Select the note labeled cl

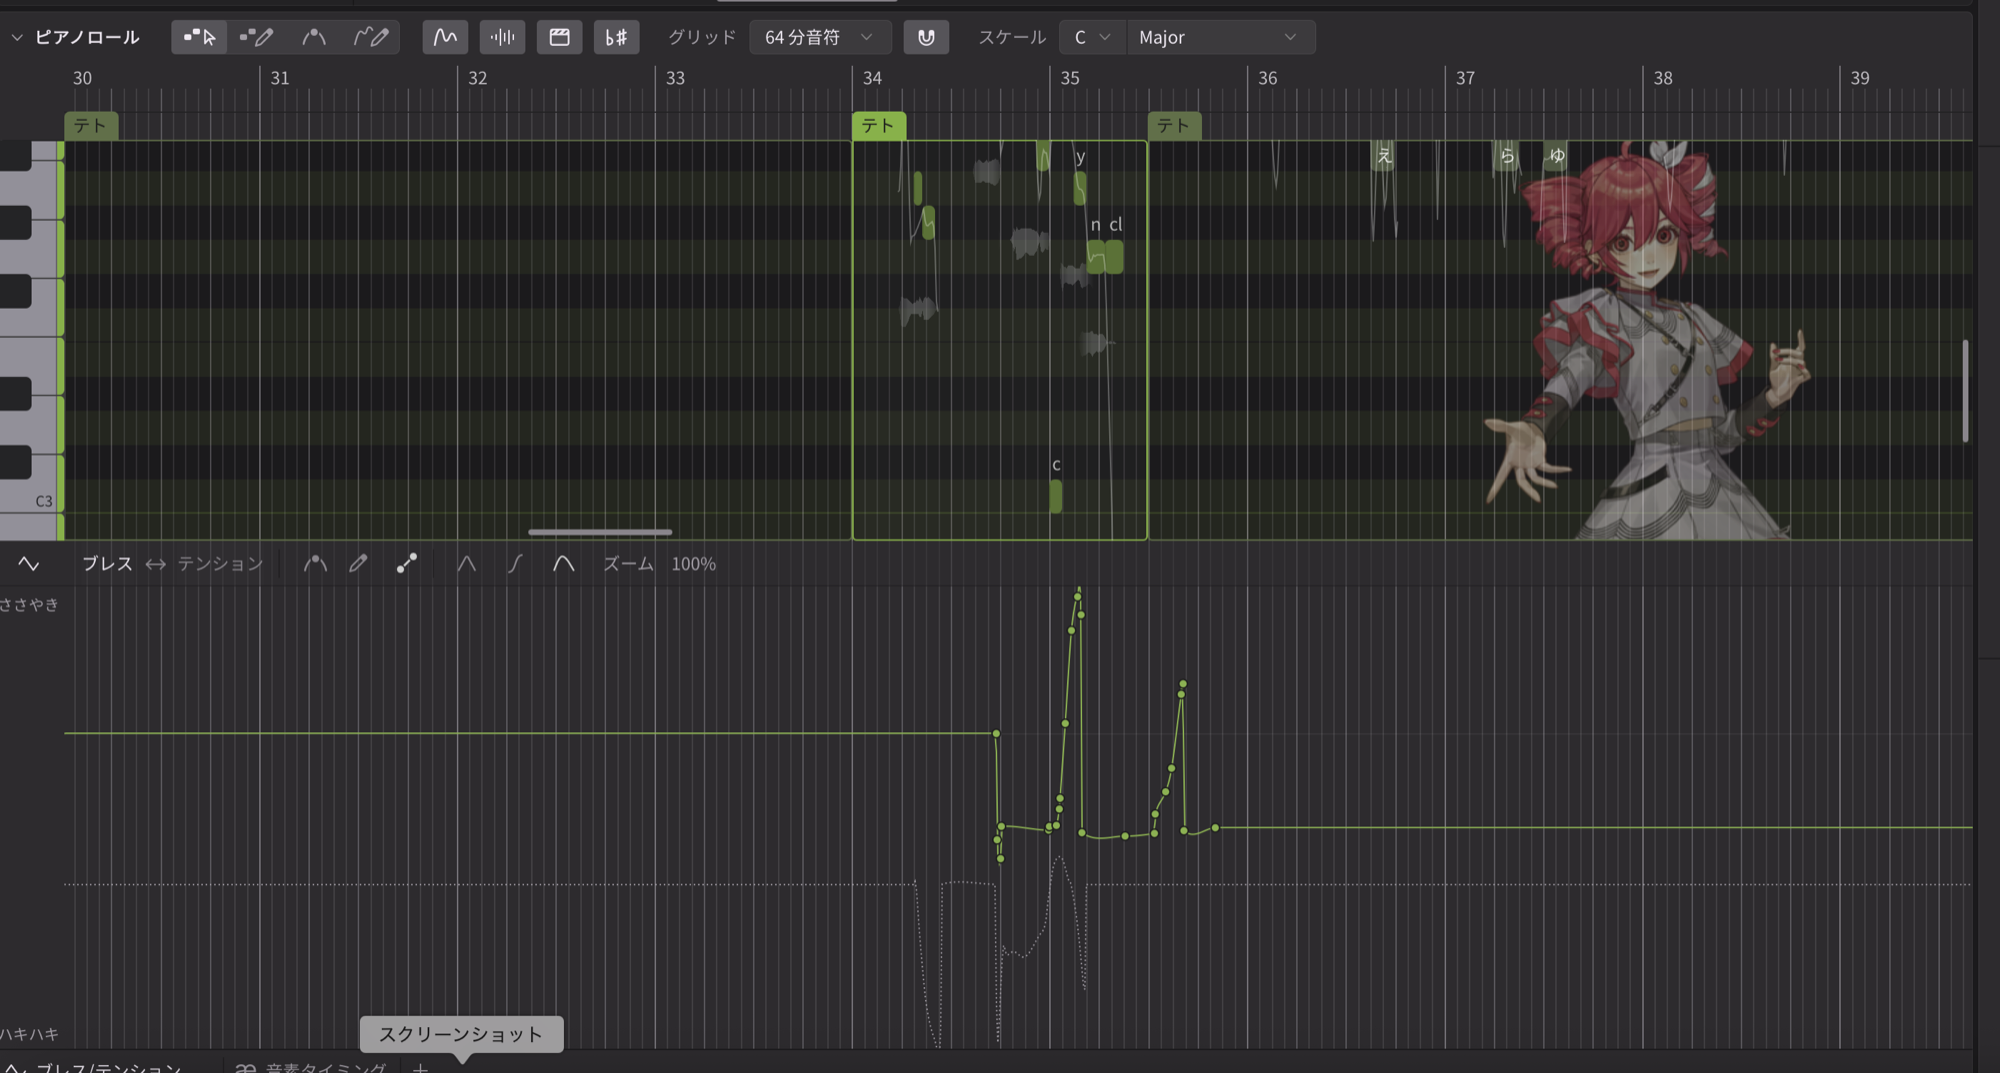click(x=1114, y=257)
